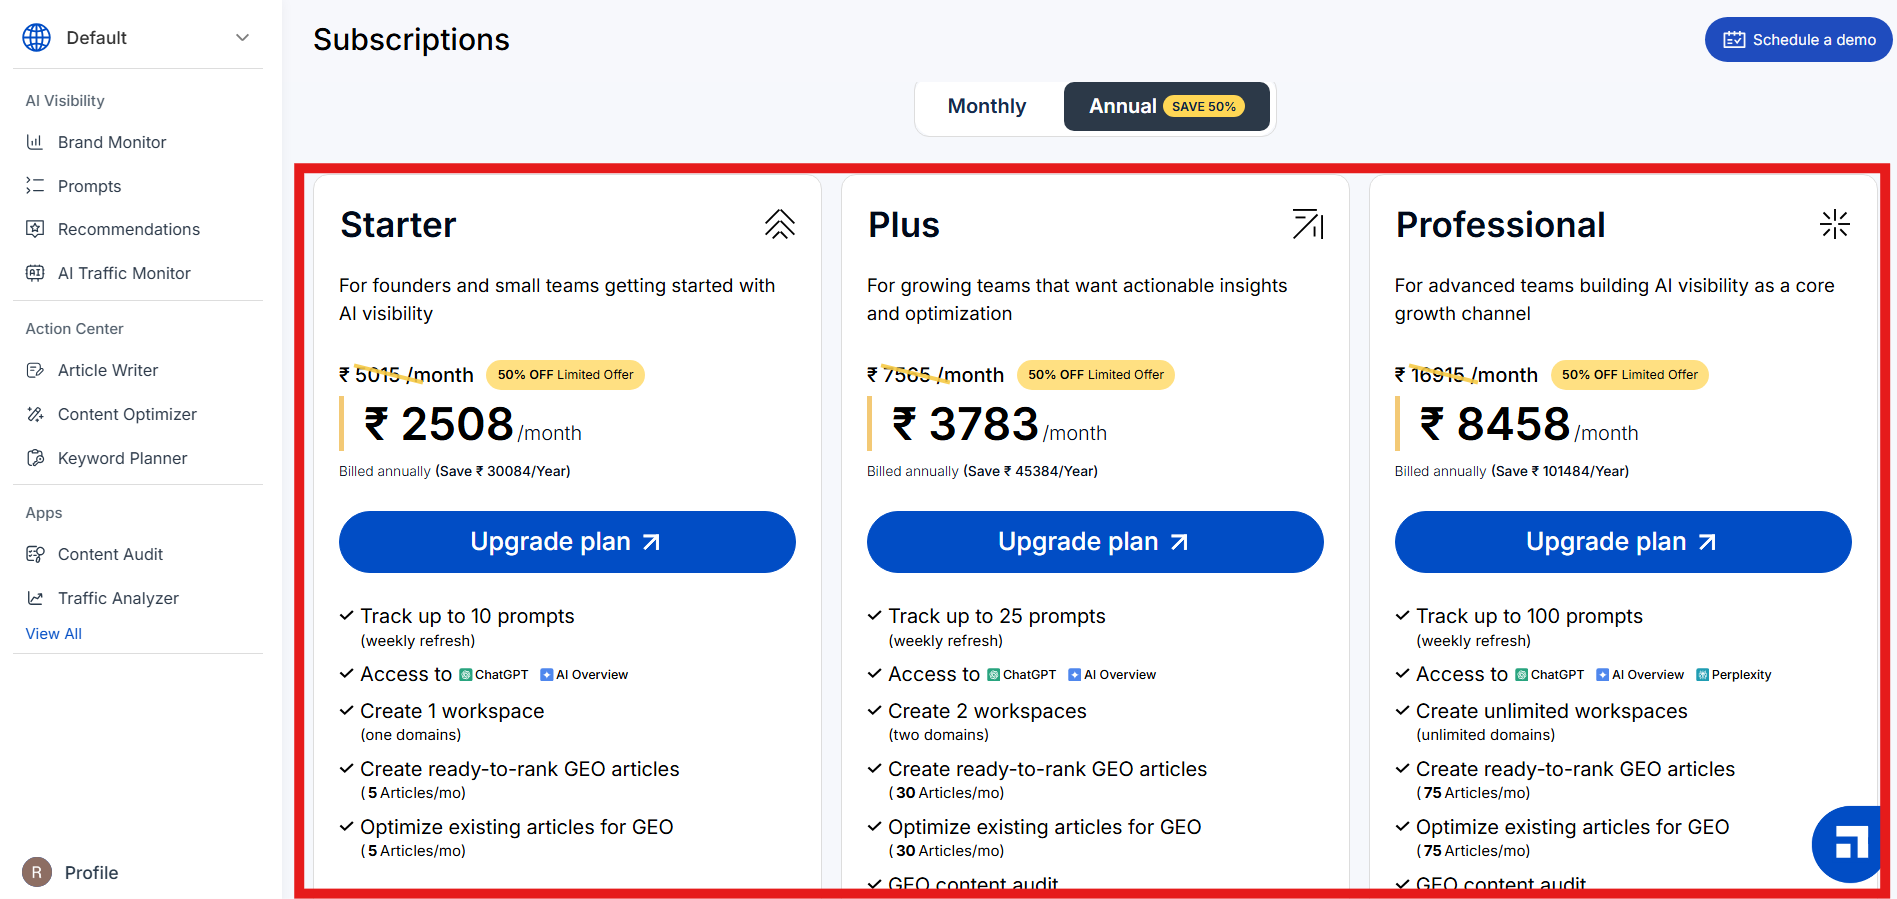The height and width of the screenshot is (899, 1897).
Task: Click Upgrade plan for Plus
Action: pos(1095,542)
